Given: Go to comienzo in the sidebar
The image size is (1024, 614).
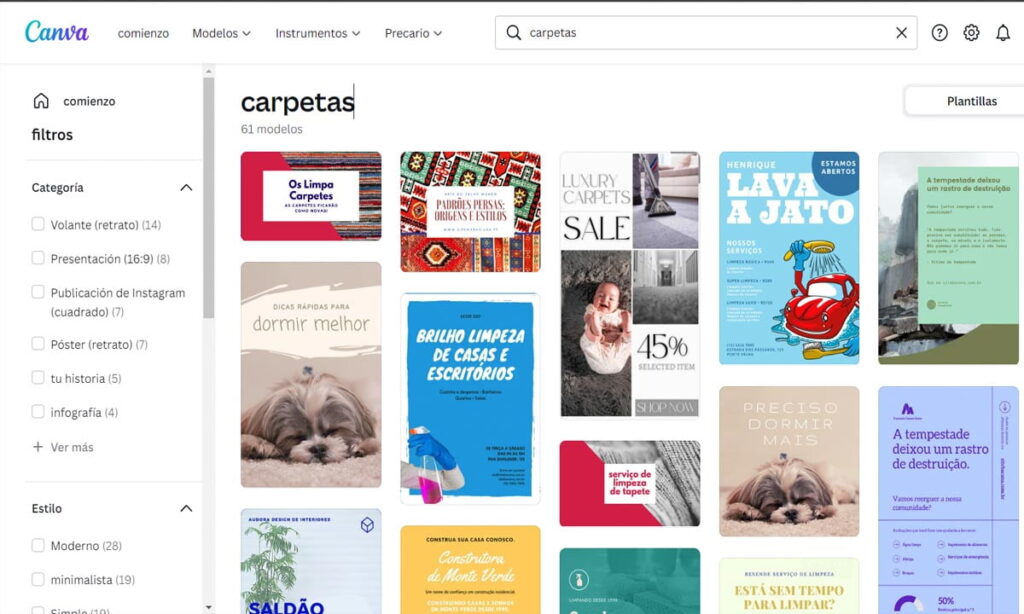Looking at the screenshot, I should (89, 101).
